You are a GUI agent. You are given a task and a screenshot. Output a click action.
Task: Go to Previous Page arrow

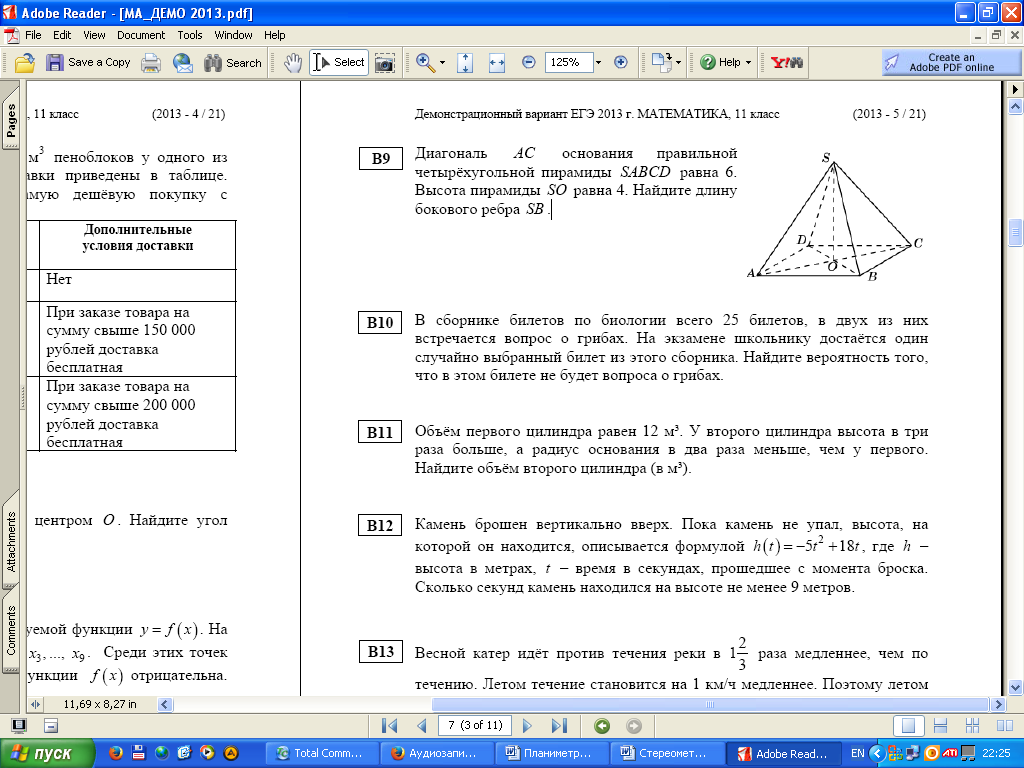pos(421,726)
